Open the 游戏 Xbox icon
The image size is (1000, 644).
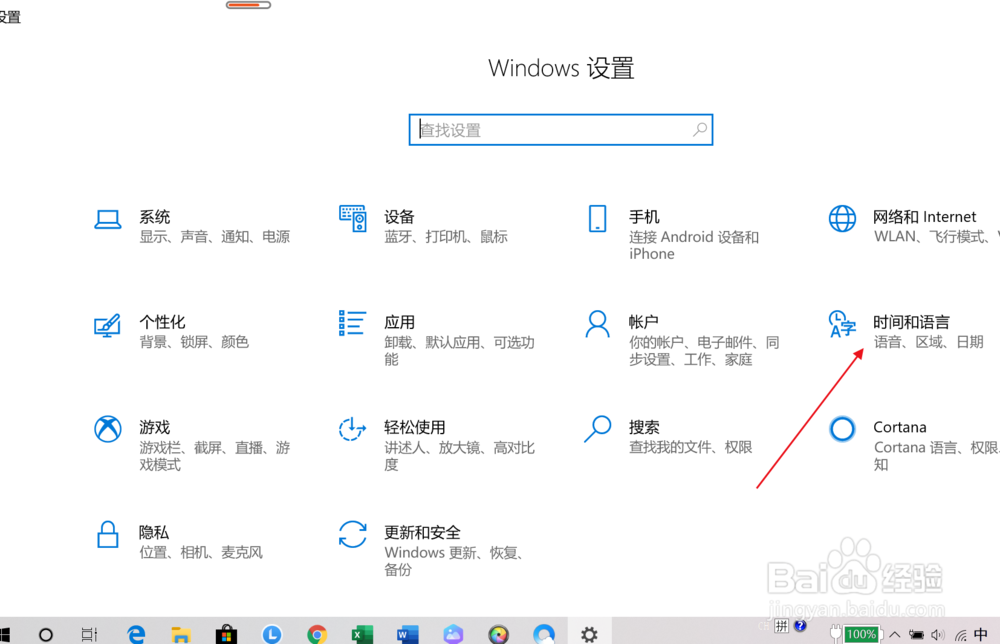coord(108,429)
